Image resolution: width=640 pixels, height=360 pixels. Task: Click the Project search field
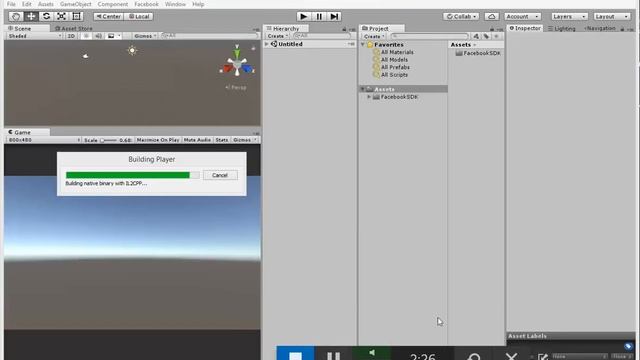pos(429,36)
